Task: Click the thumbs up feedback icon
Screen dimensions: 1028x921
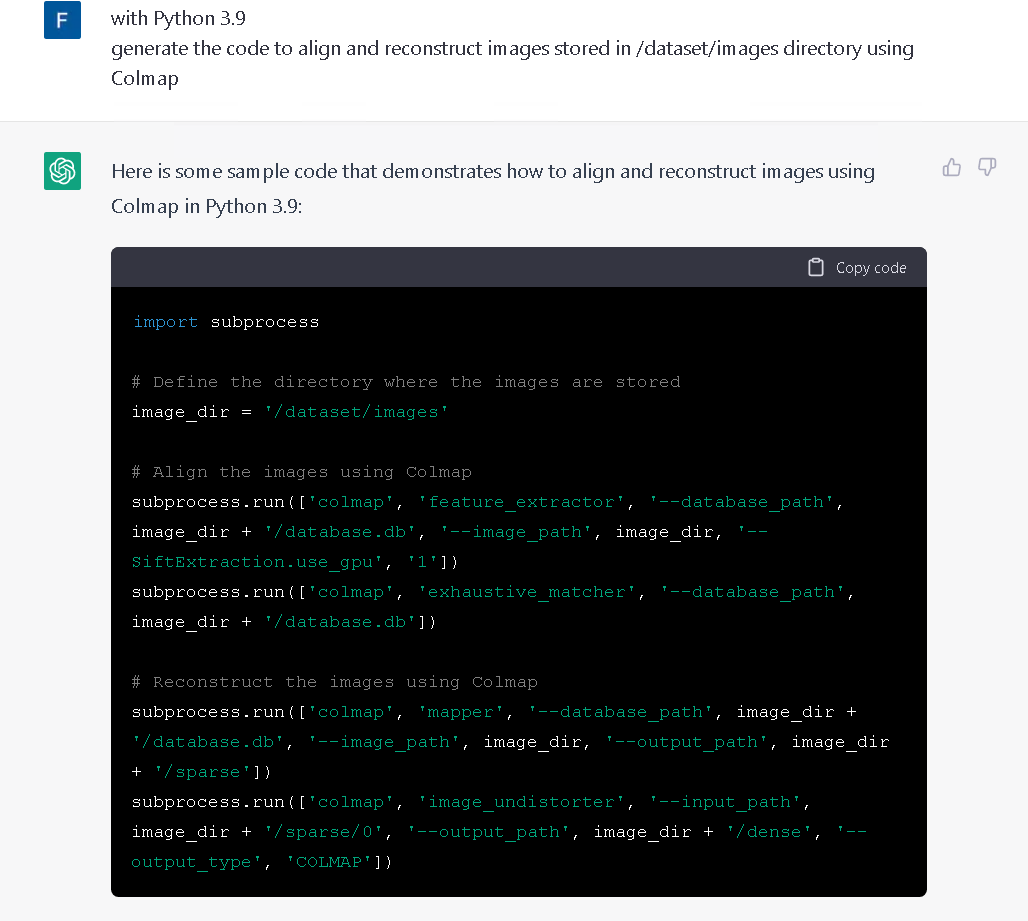Action: pos(951,167)
